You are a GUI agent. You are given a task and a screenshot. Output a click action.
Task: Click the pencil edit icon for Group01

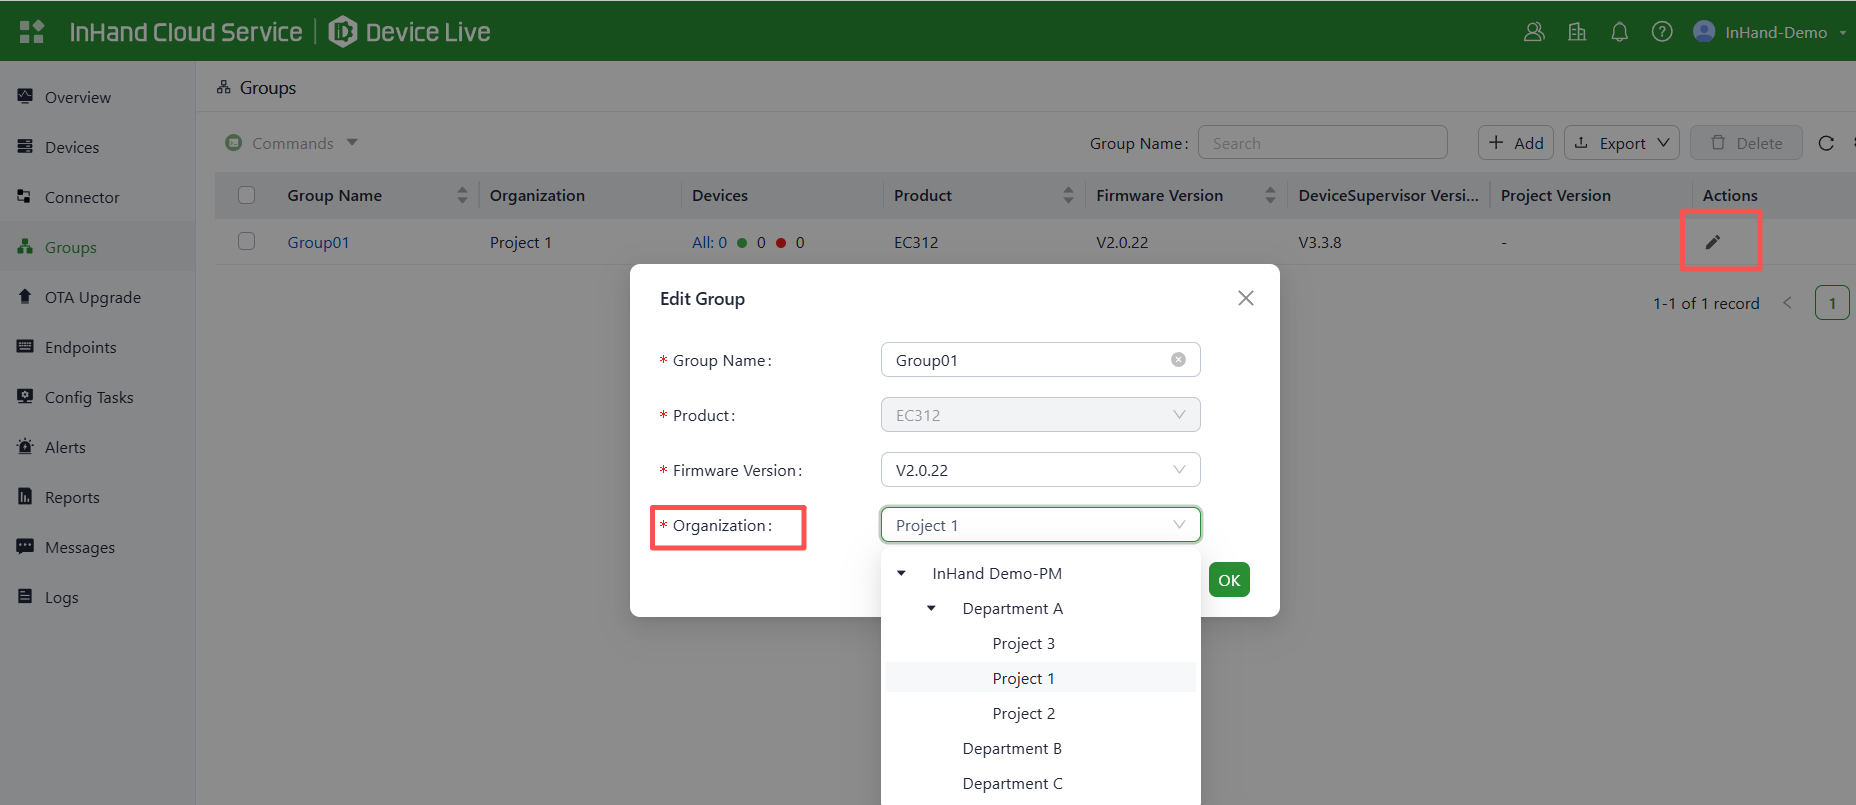tap(1712, 242)
